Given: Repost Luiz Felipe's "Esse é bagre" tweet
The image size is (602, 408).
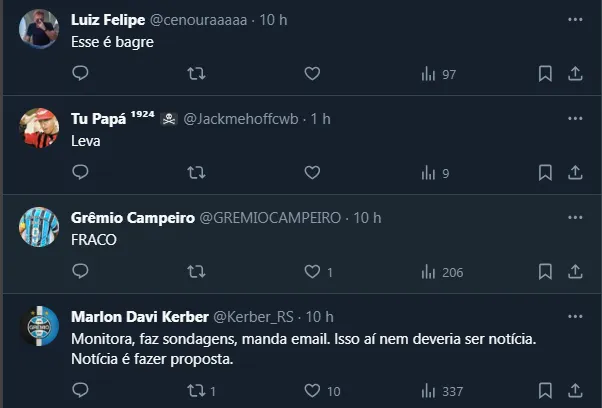Looking at the screenshot, I should (x=197, y=74).
